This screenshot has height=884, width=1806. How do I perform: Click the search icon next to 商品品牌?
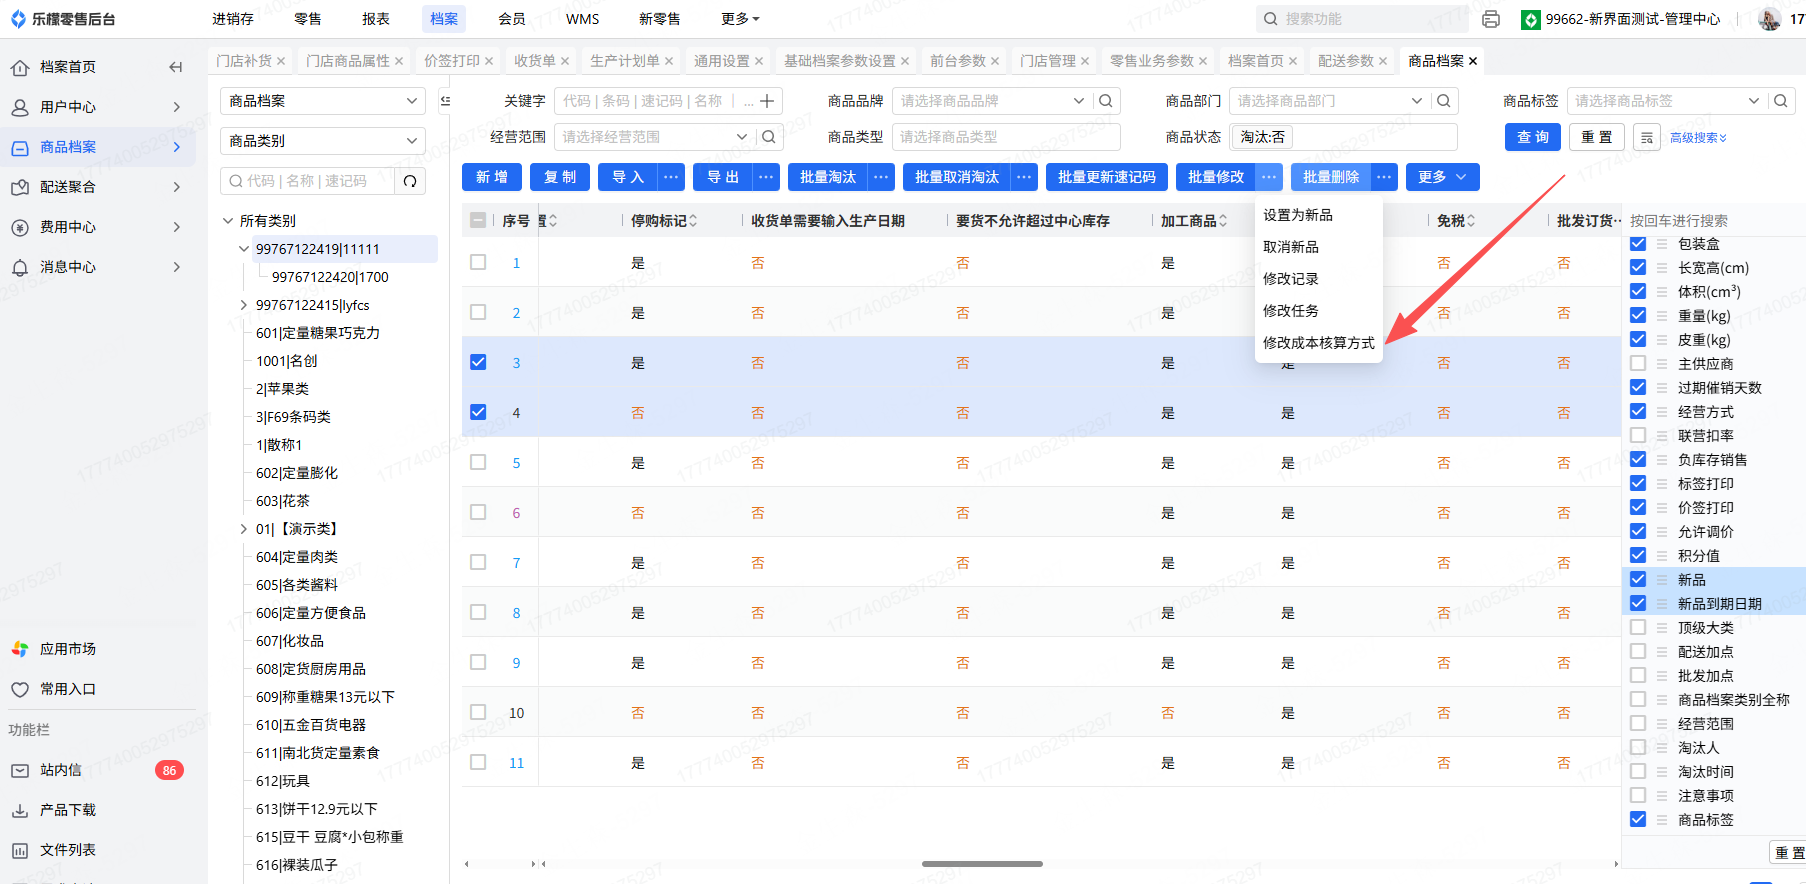click(x=1105, y=101)
